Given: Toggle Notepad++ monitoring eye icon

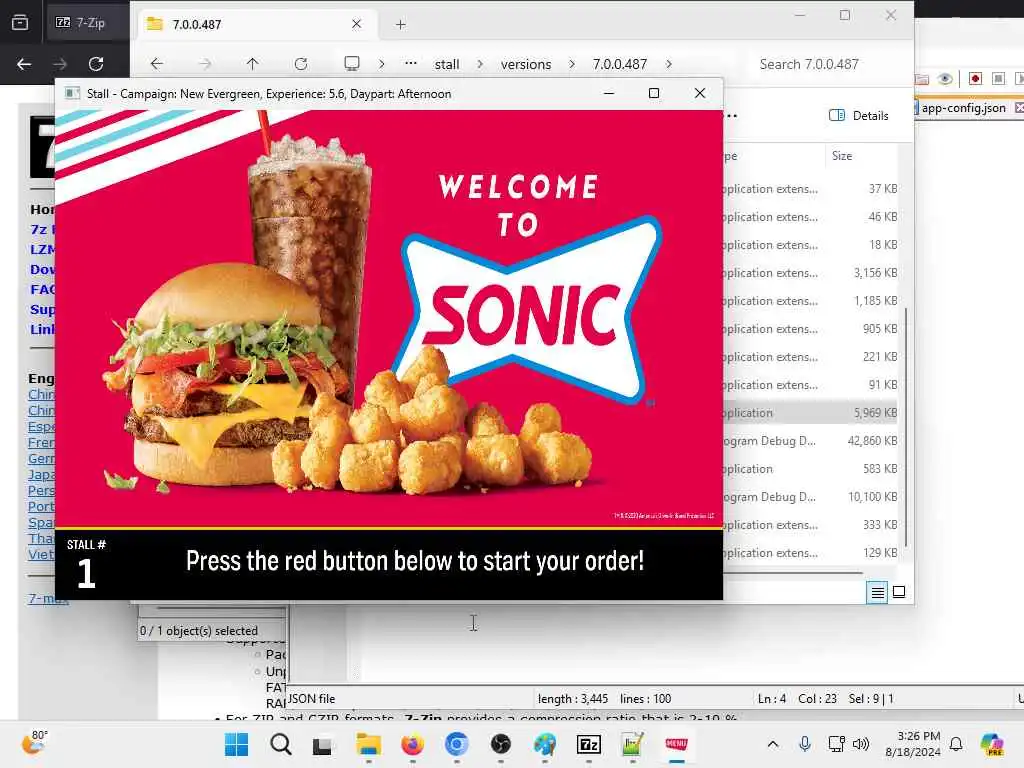Looking at the screenshot, I should (x=944, y=79).
